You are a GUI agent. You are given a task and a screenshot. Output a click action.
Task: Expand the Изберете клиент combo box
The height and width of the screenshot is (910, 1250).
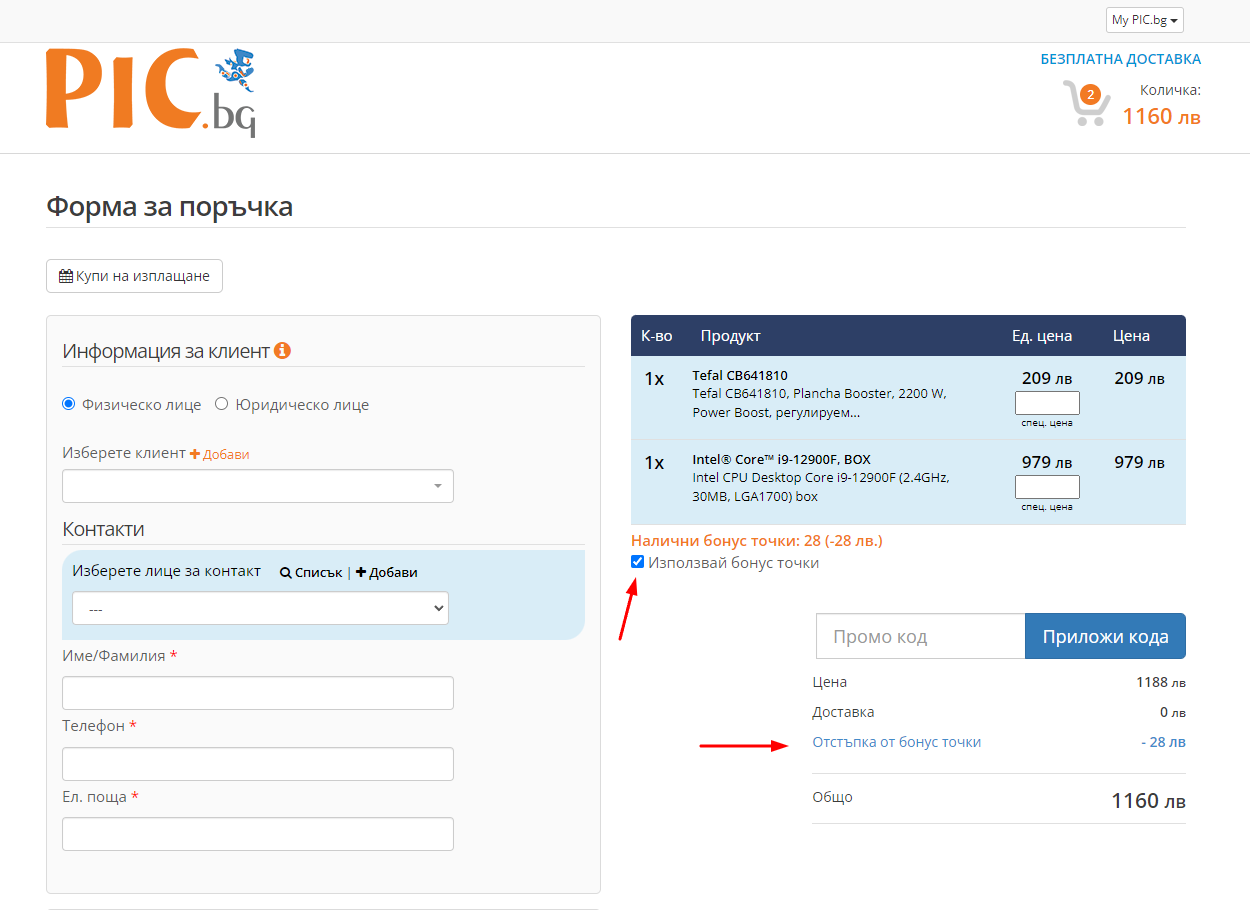pyautogui.click(x=258, y=486)
